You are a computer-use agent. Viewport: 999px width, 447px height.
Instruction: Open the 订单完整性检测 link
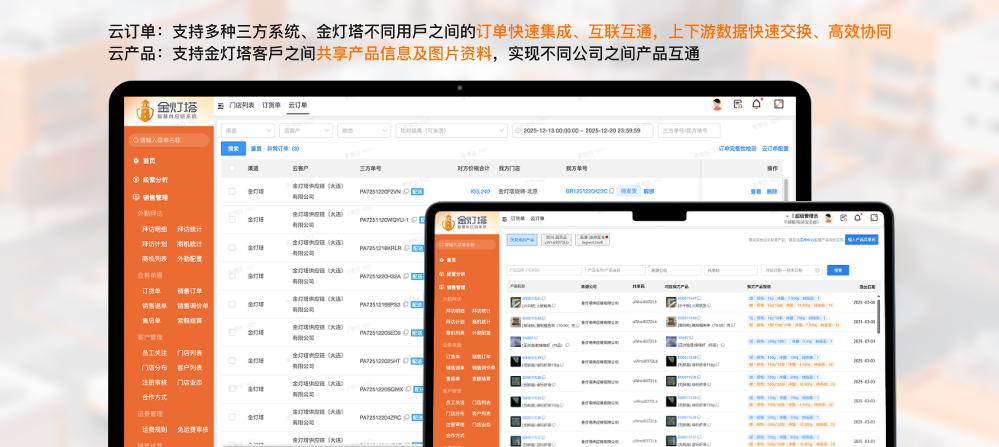point(738,148)
